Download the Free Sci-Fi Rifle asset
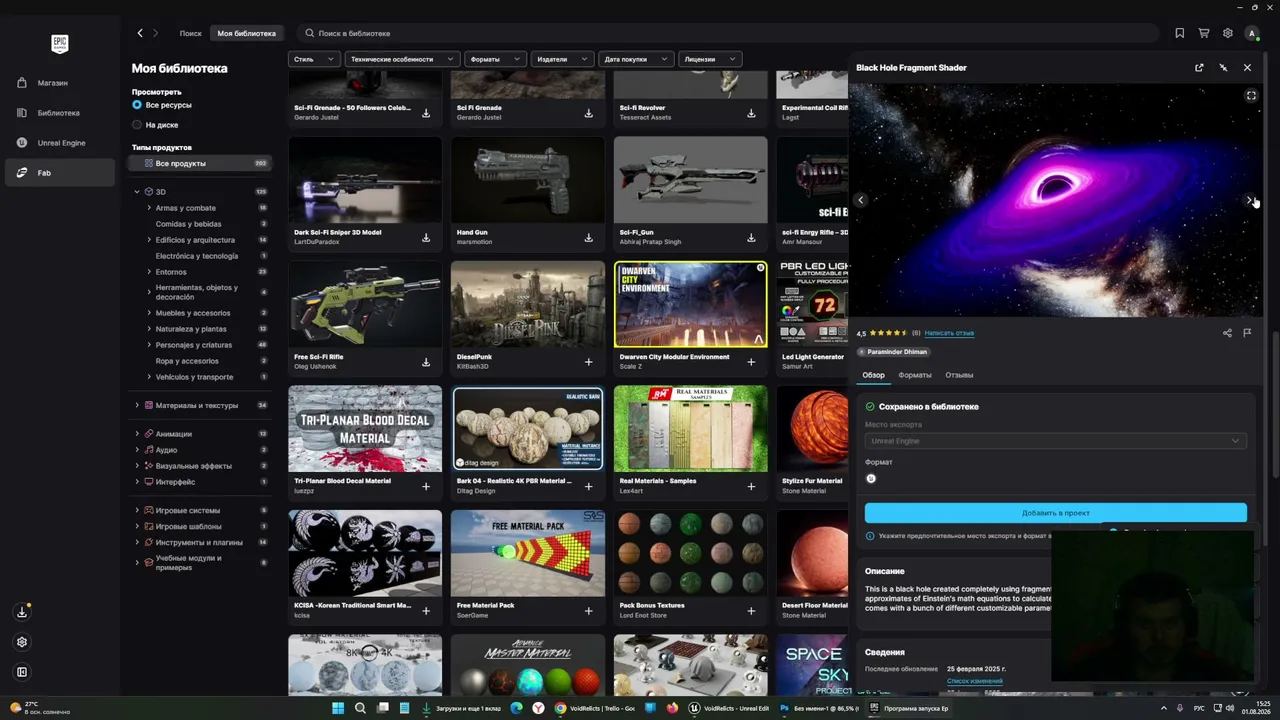Image resolution: width=1280 pixels, height=720 pixels. click(426, 362)
